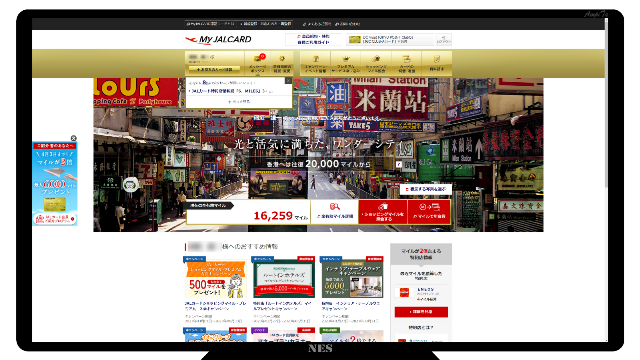
Task: Click the red mile exchange icon button
Action: (x=429, y=211)
